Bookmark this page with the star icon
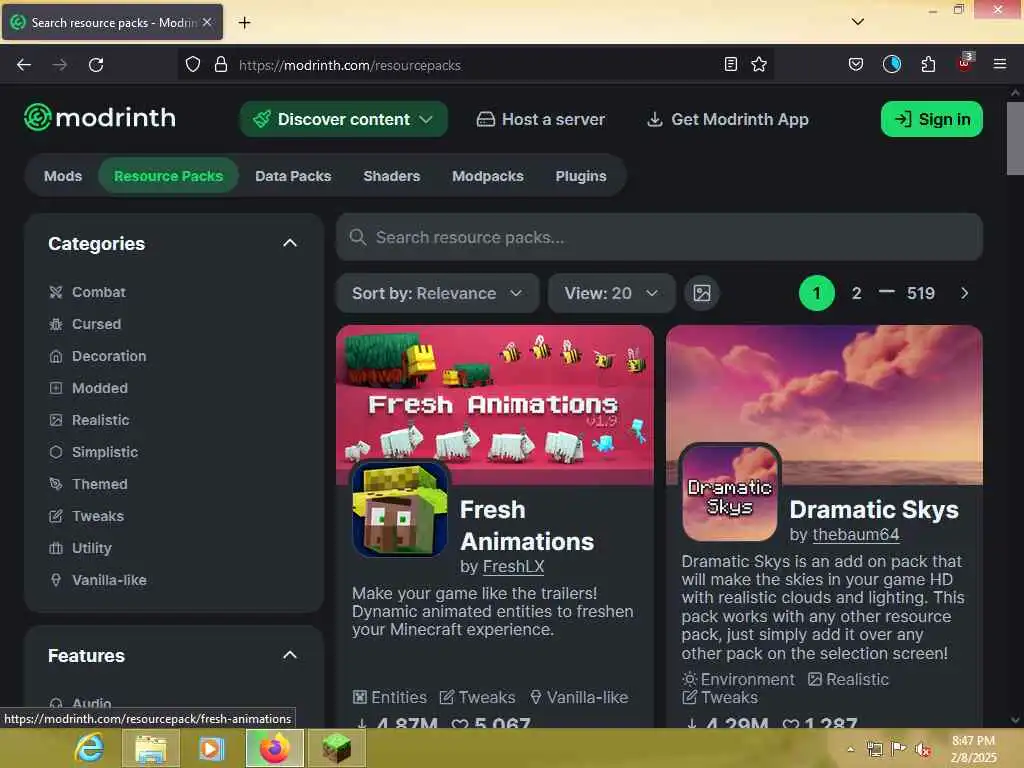Image resolution: width=1024 pixels, height=768 pixels. click(759, 64)
